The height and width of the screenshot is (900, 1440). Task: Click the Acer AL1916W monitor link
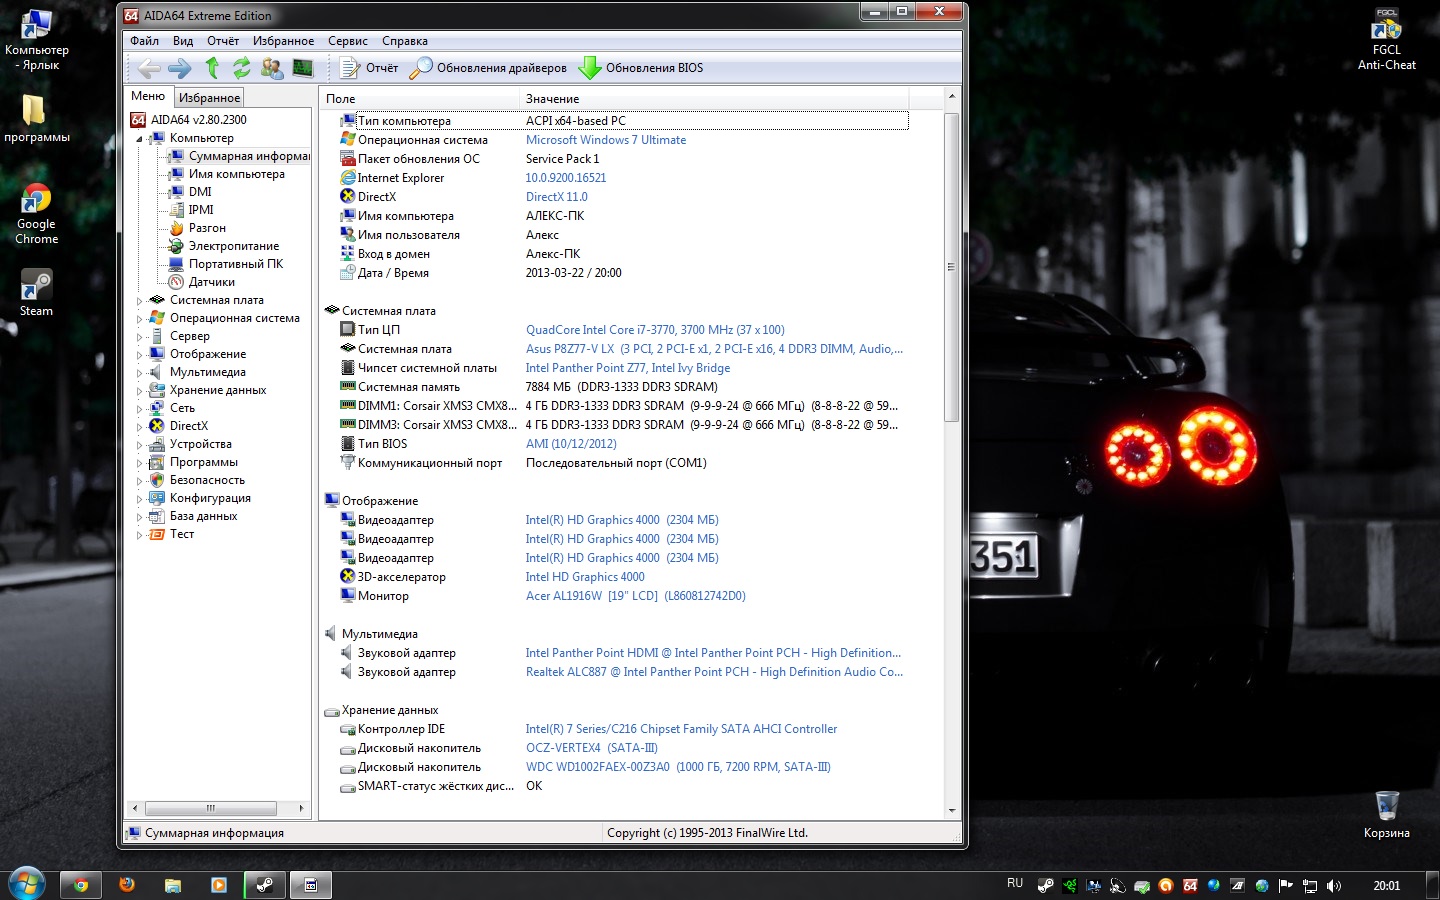point(636,596)
